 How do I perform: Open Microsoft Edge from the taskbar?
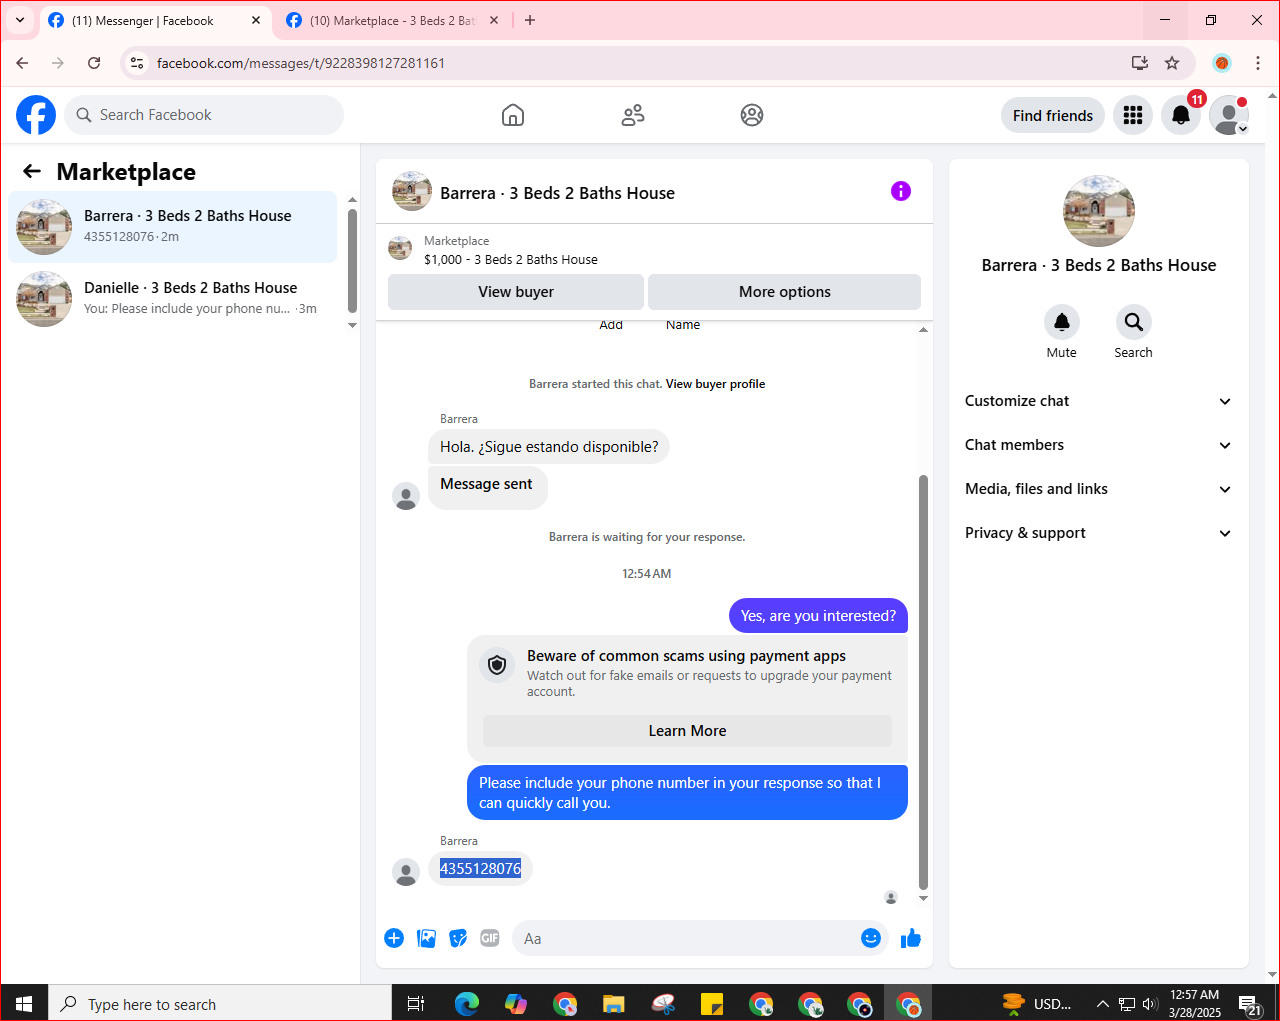(466, 1003)
